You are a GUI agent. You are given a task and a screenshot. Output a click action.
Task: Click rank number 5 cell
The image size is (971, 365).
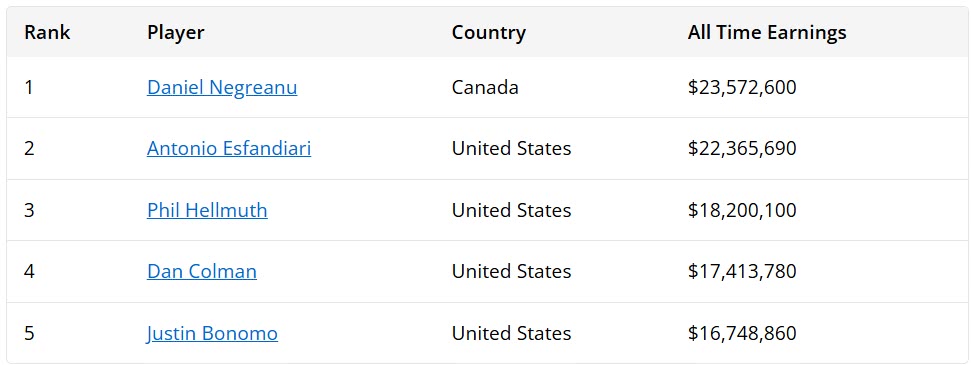point(29,333)
